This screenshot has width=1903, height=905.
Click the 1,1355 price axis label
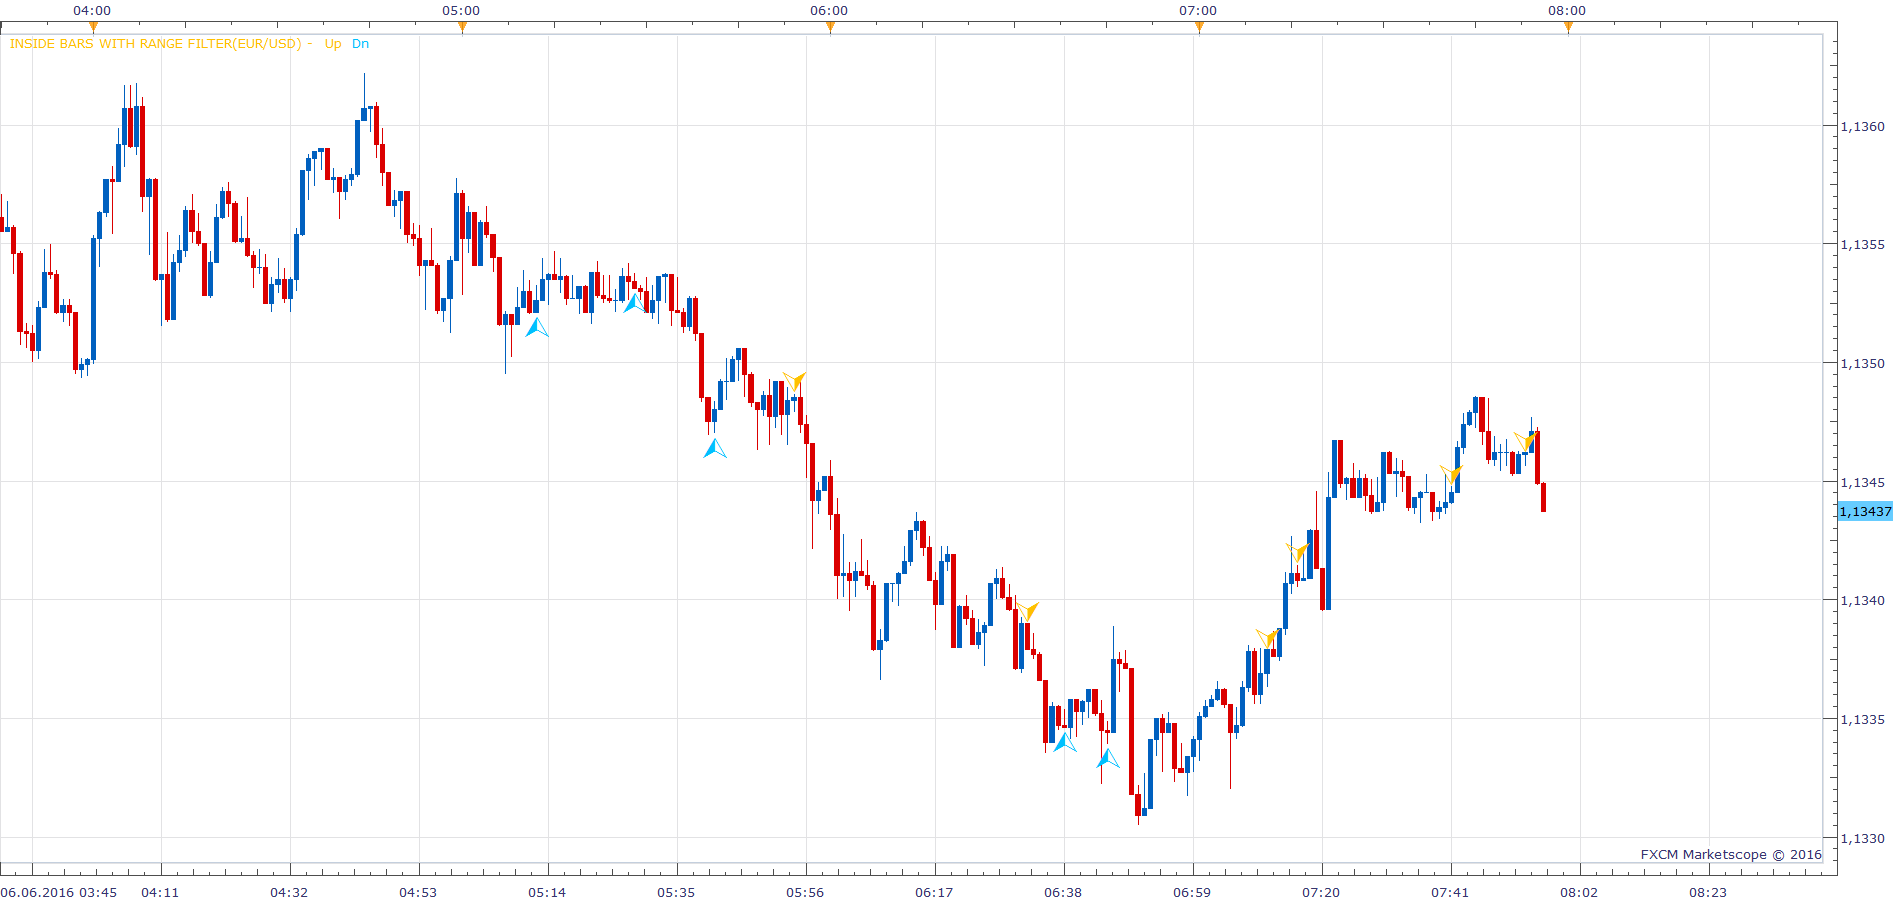pyautogui.click(x=1862, y=245)
